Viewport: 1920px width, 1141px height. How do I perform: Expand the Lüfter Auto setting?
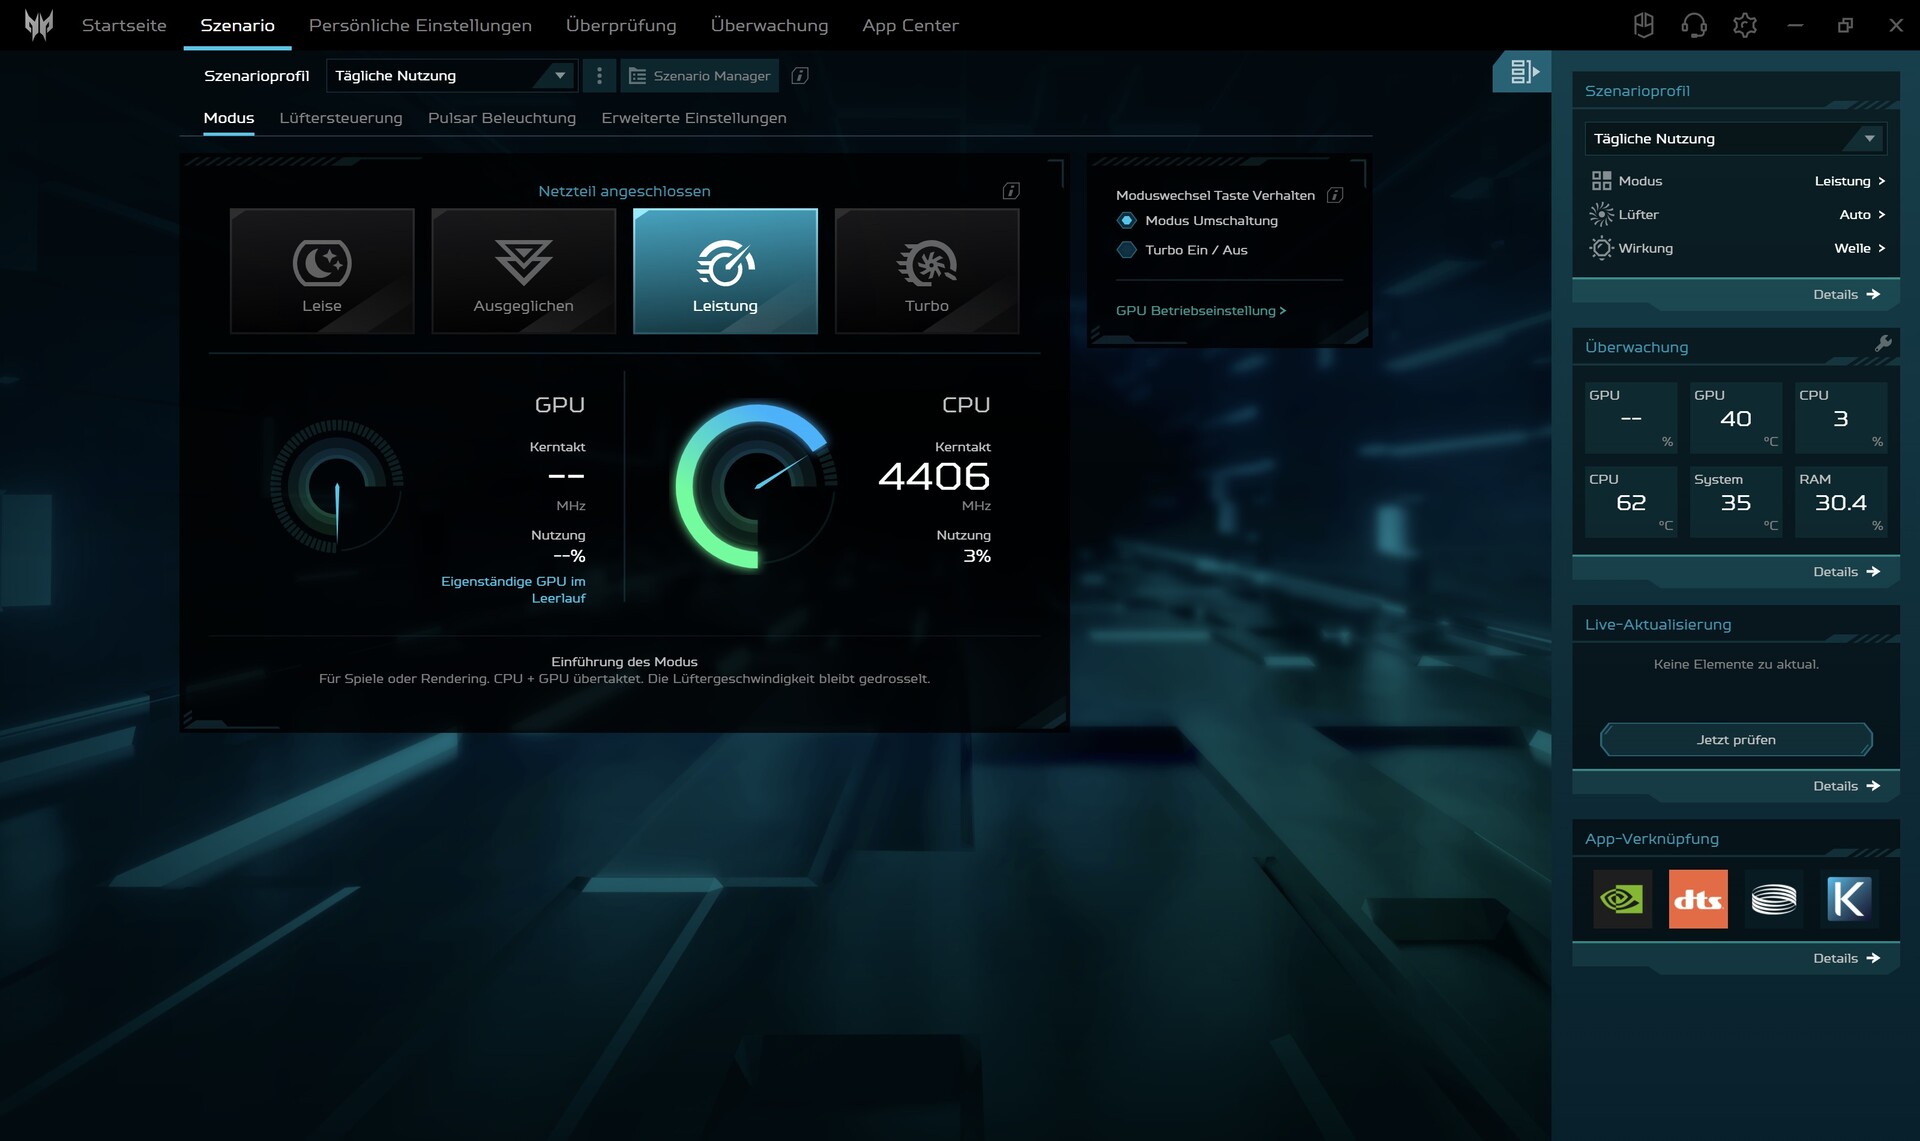[x=1862, y=215]
